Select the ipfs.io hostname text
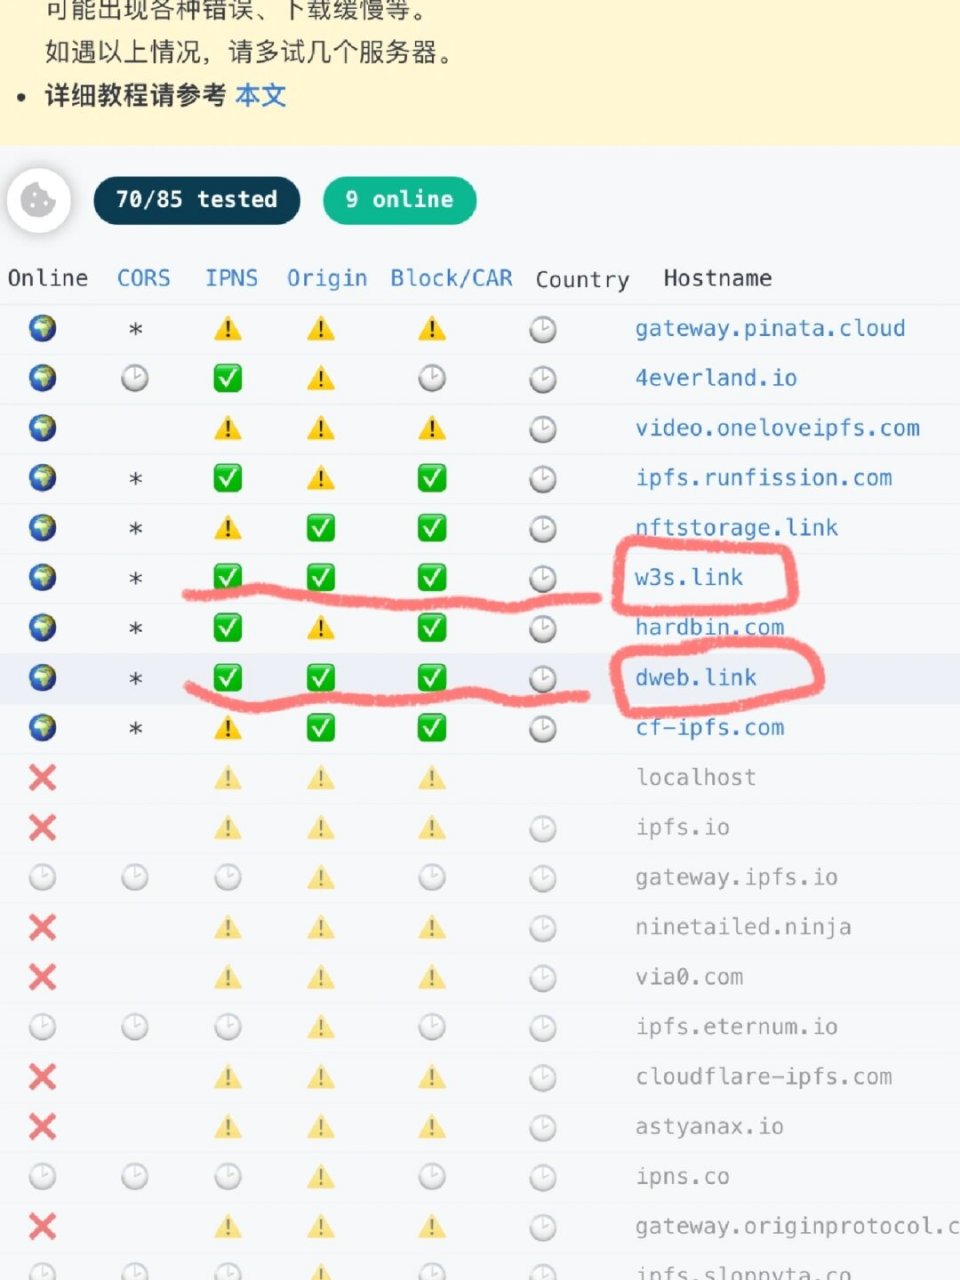The width and height of the screenshot is (960, 1280). click(682, 827)
